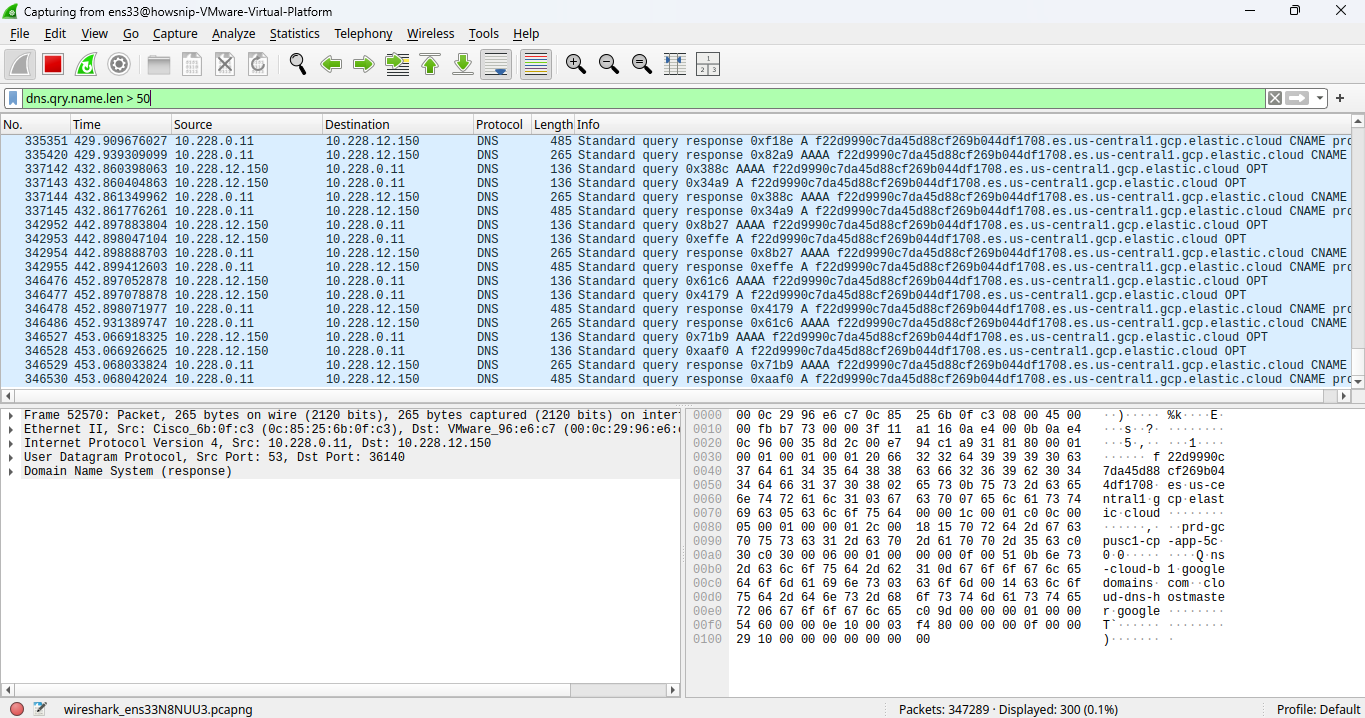Screen dimensions: 1365x718
Task: Sort by Protocol column header
Action: point(502,124)
